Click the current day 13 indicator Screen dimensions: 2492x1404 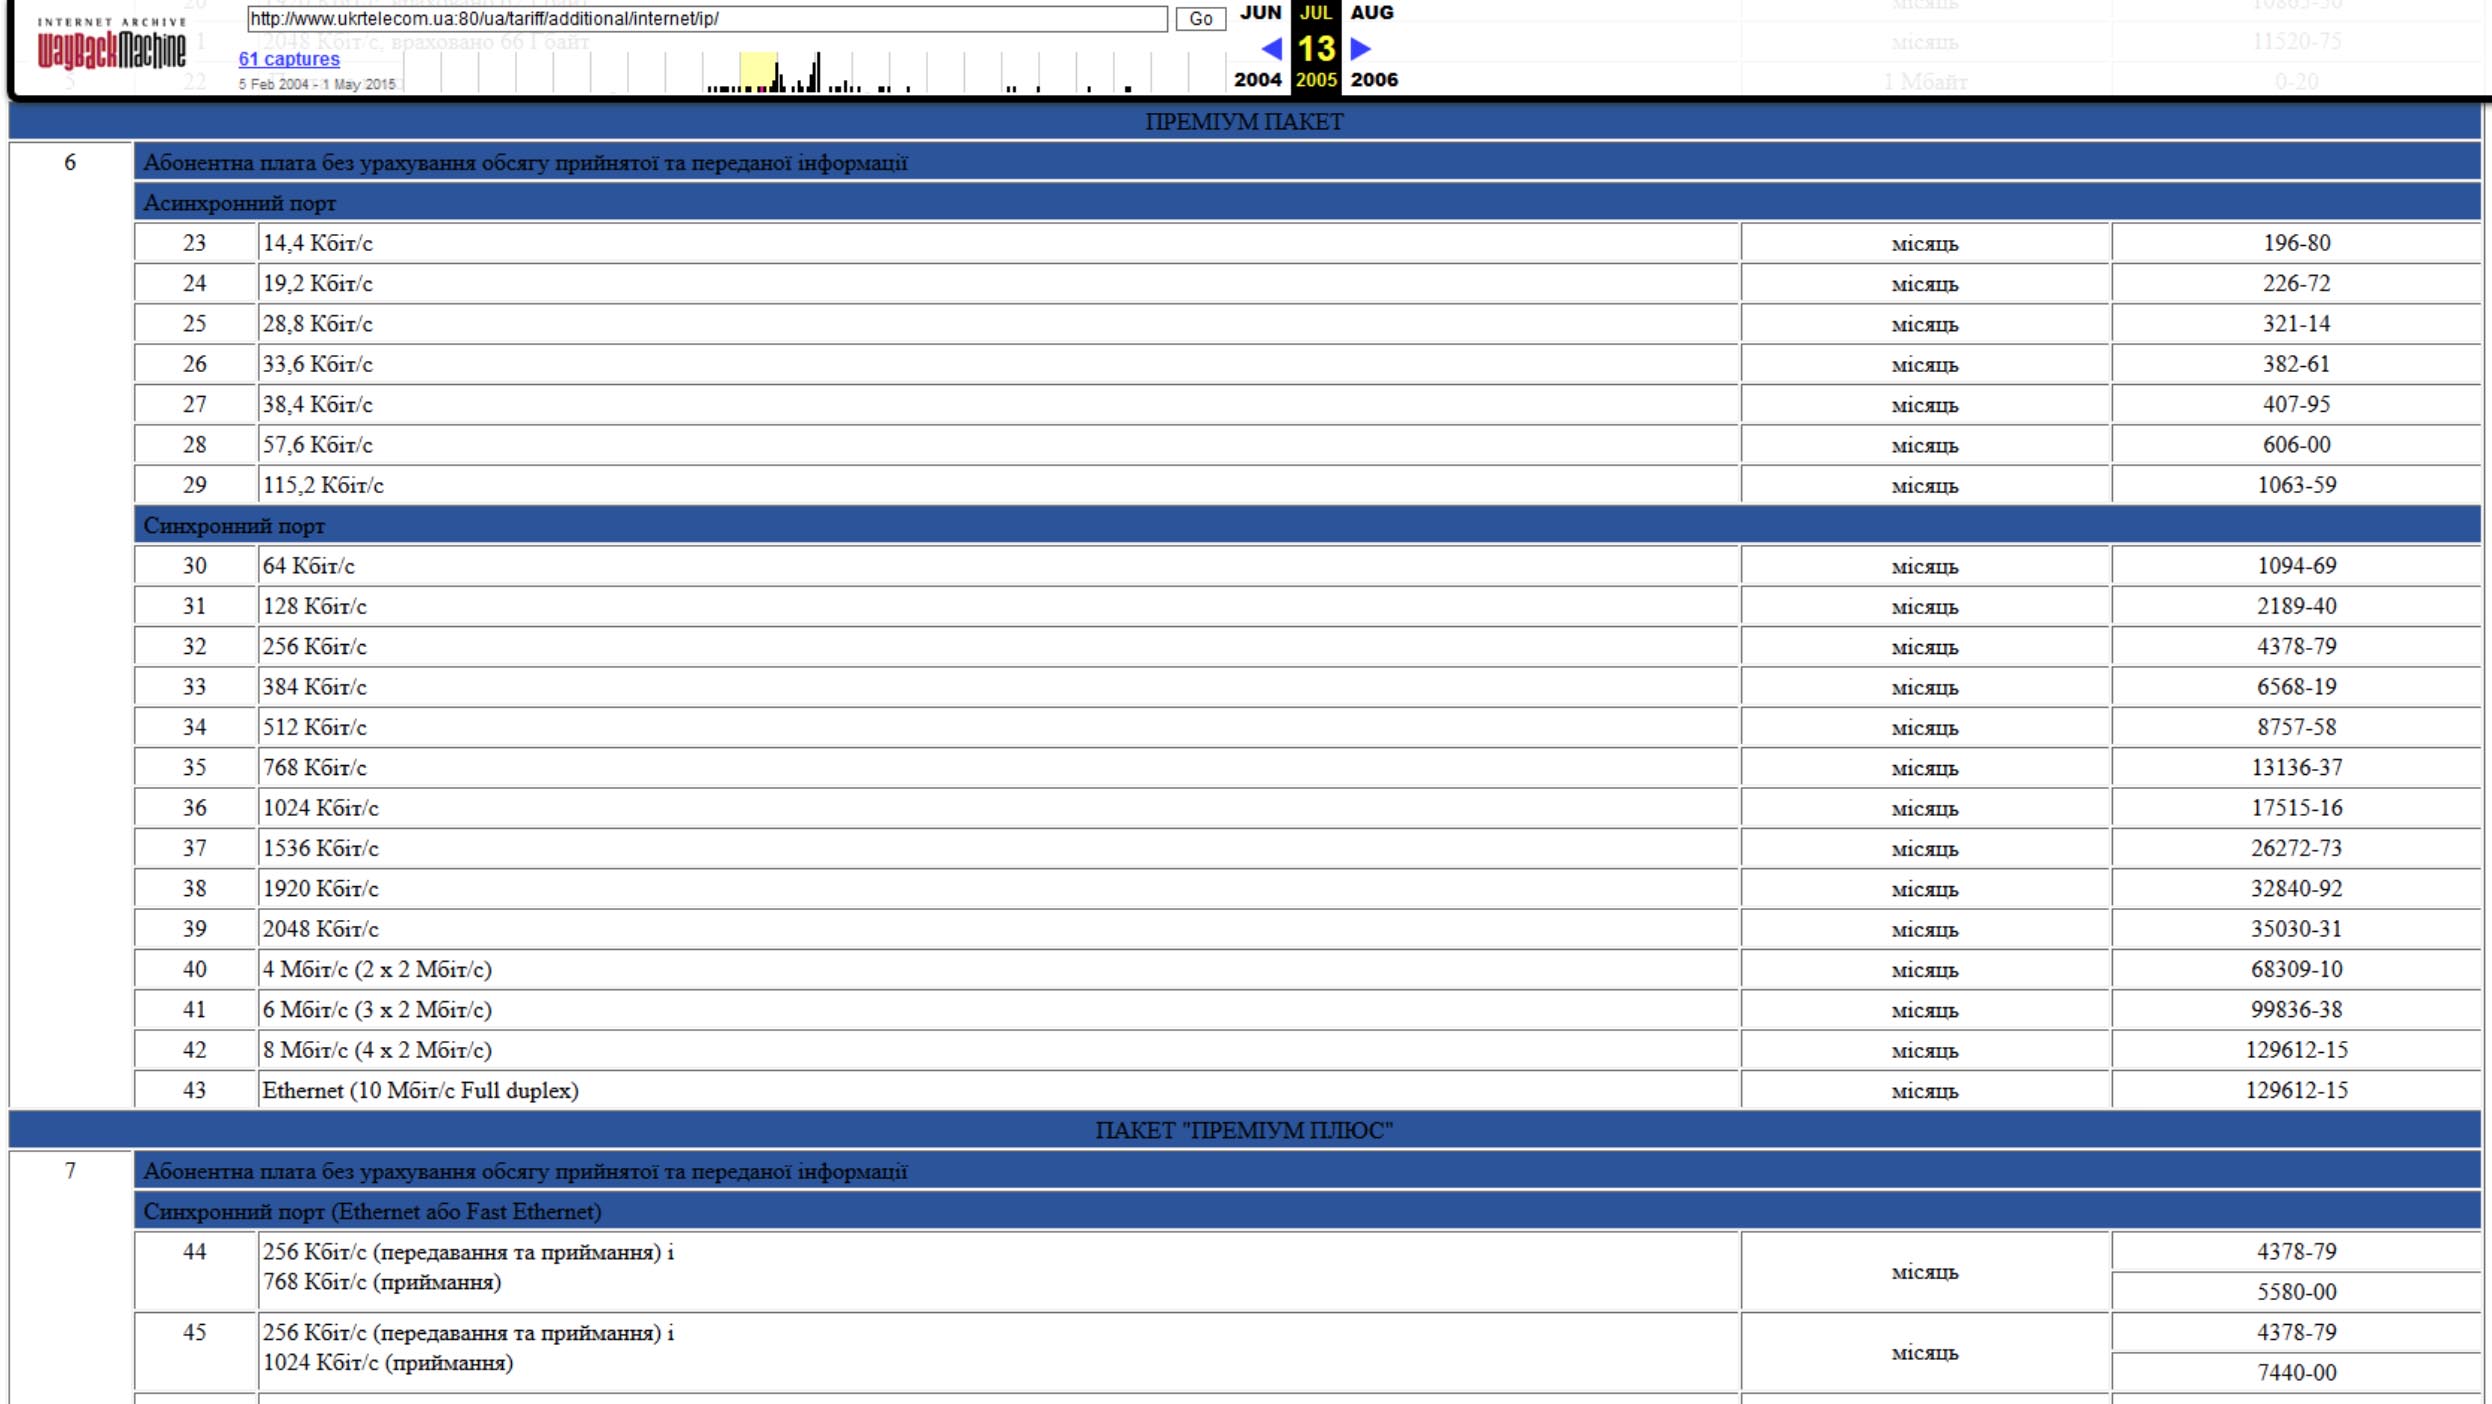click(1315, 48)
